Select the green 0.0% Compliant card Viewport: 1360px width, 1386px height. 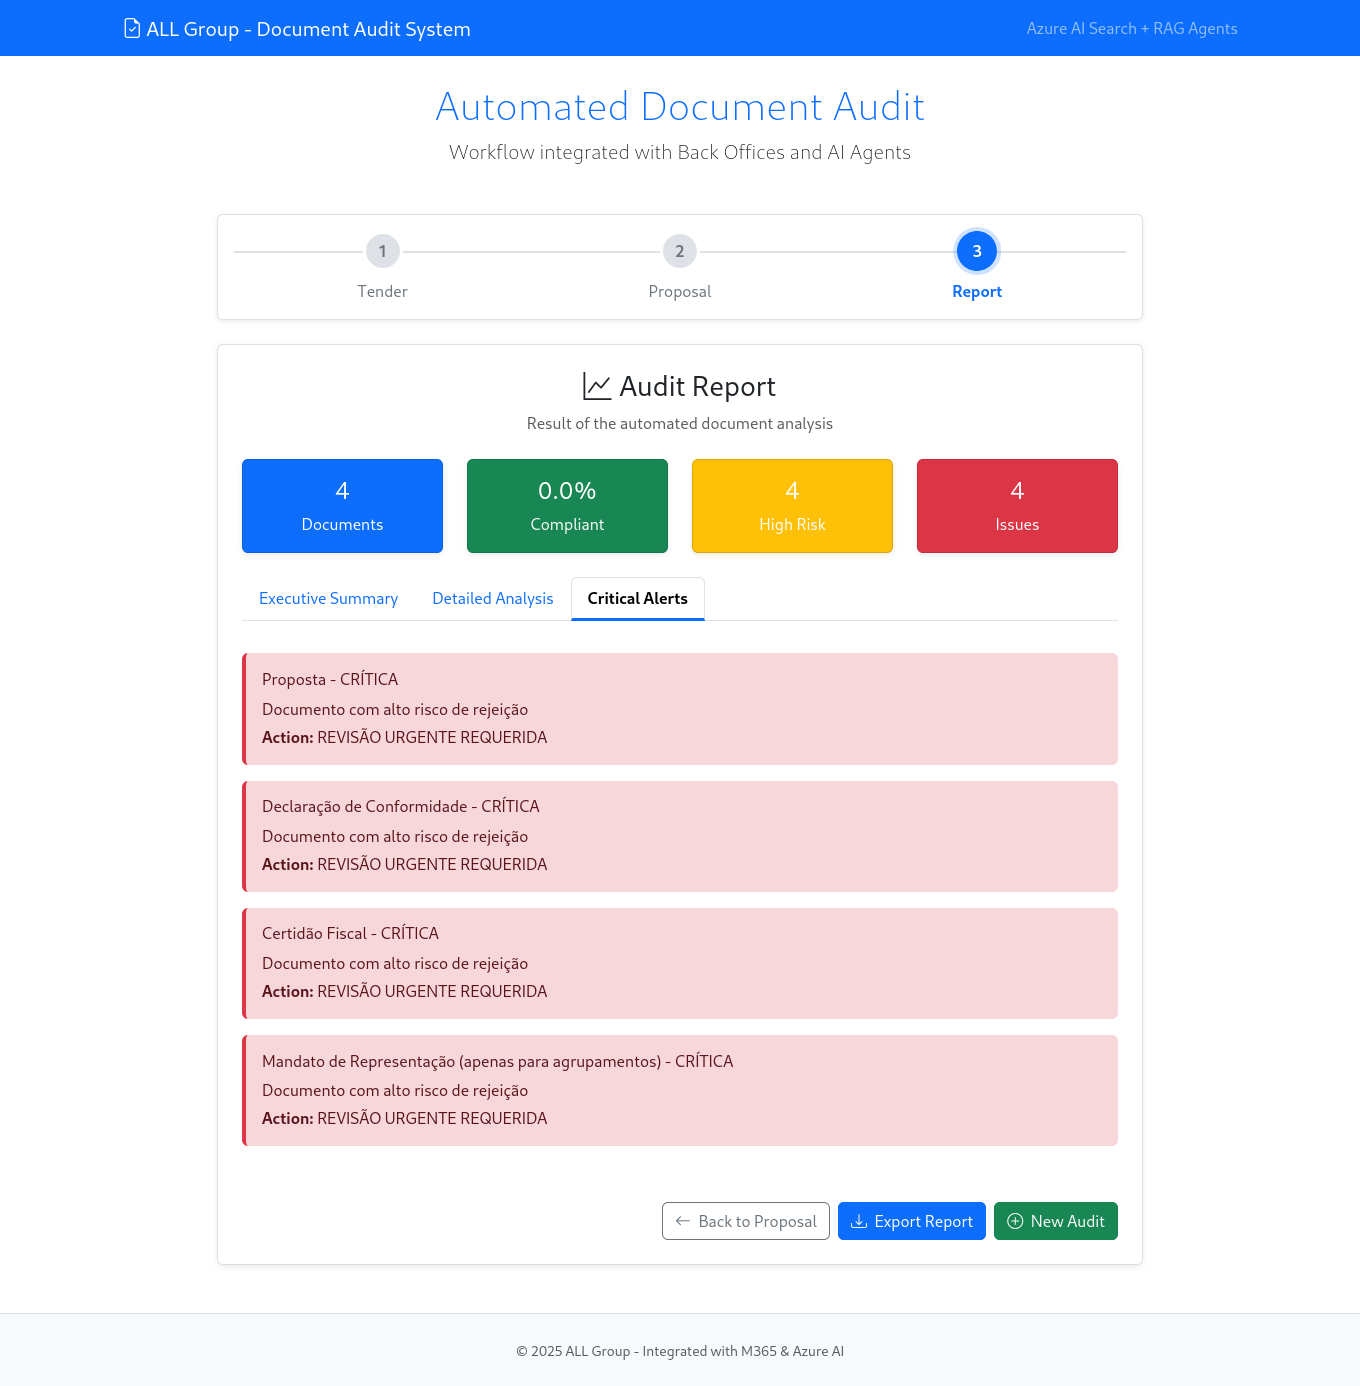coord(567,505)
